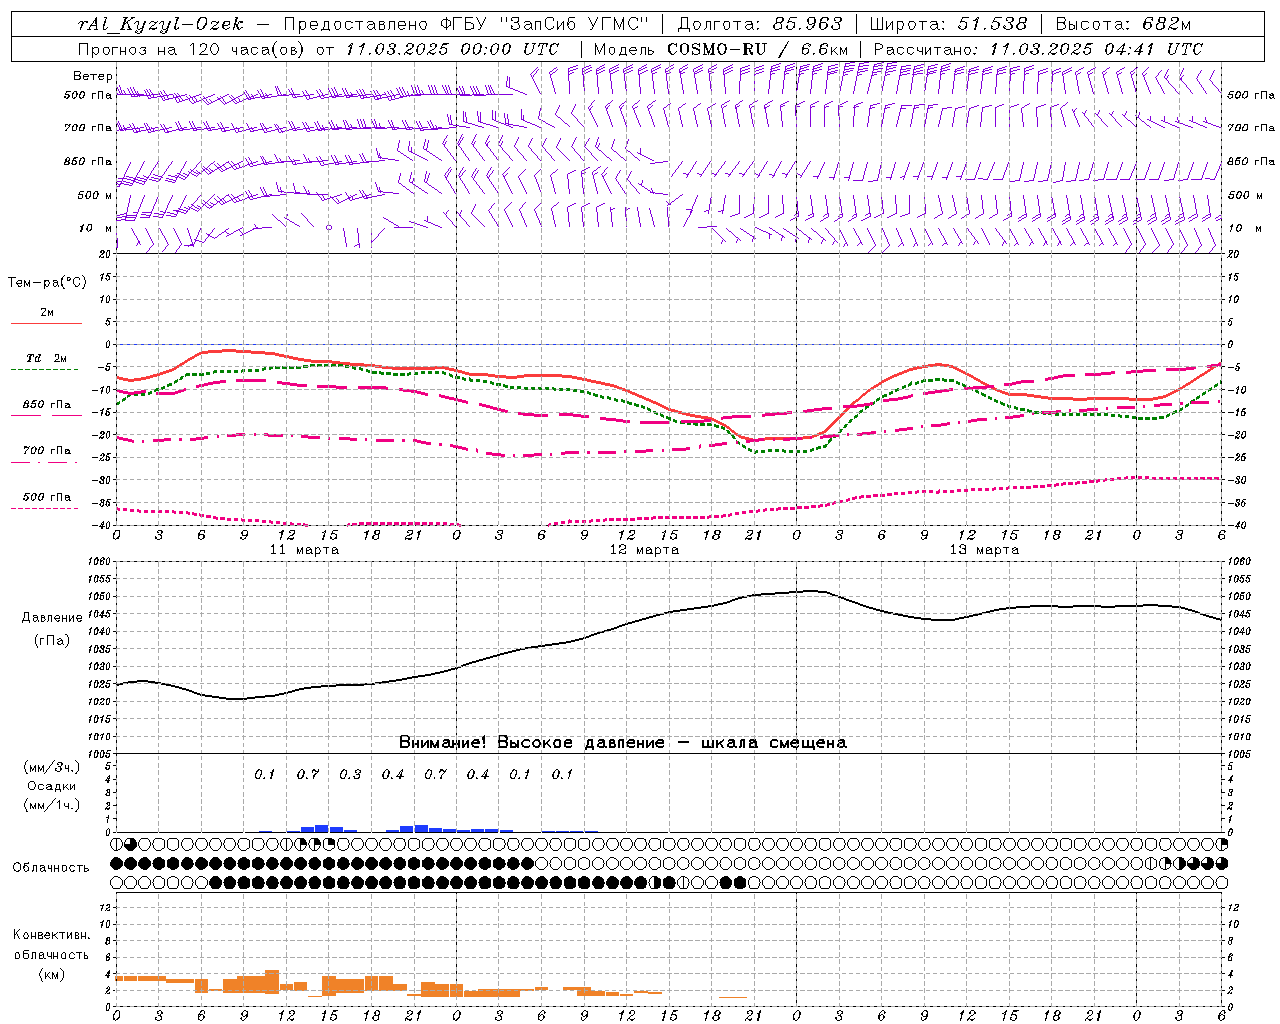This screenshot has width=1280, height=1024.
Task: Select the 11 марта date label
Action: click(304, 550)
